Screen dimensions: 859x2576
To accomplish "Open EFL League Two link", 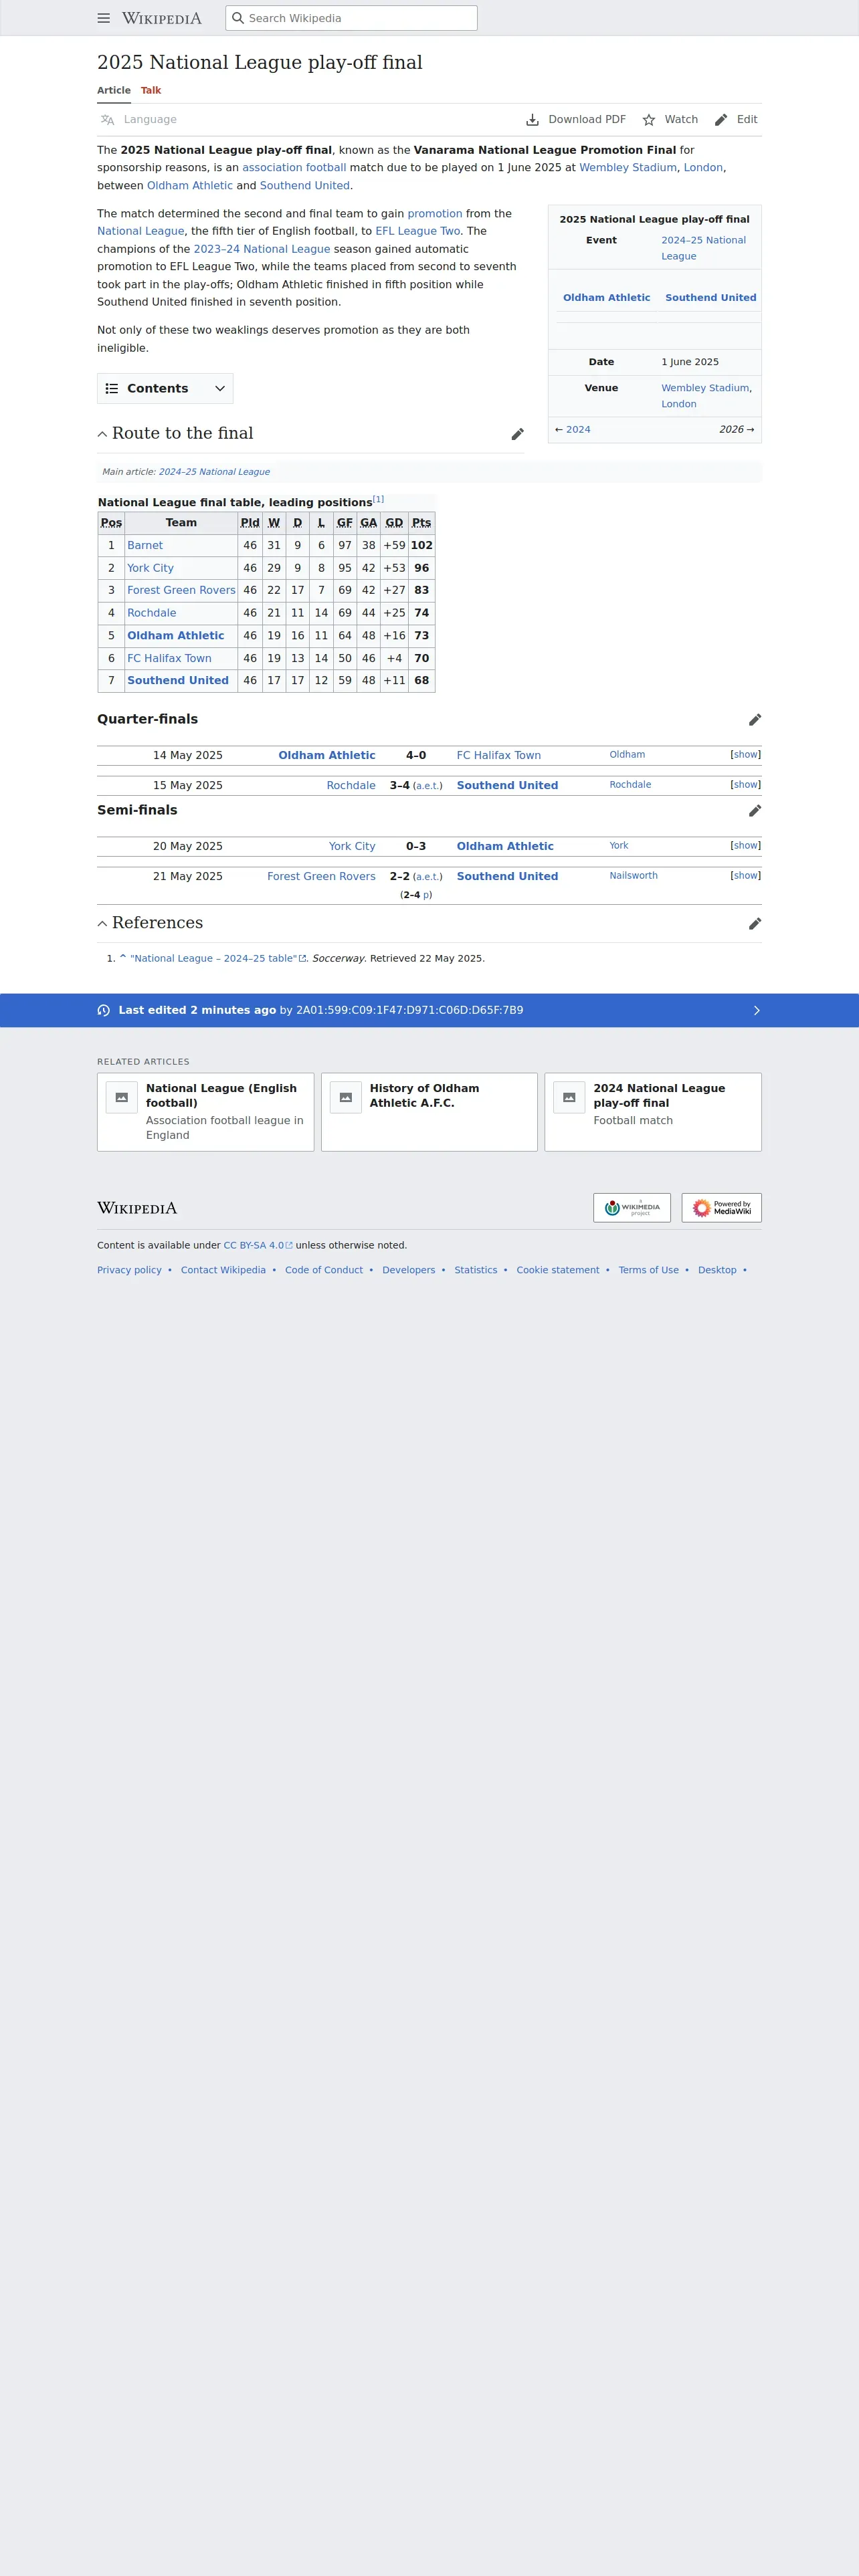I will coord(418,231).
